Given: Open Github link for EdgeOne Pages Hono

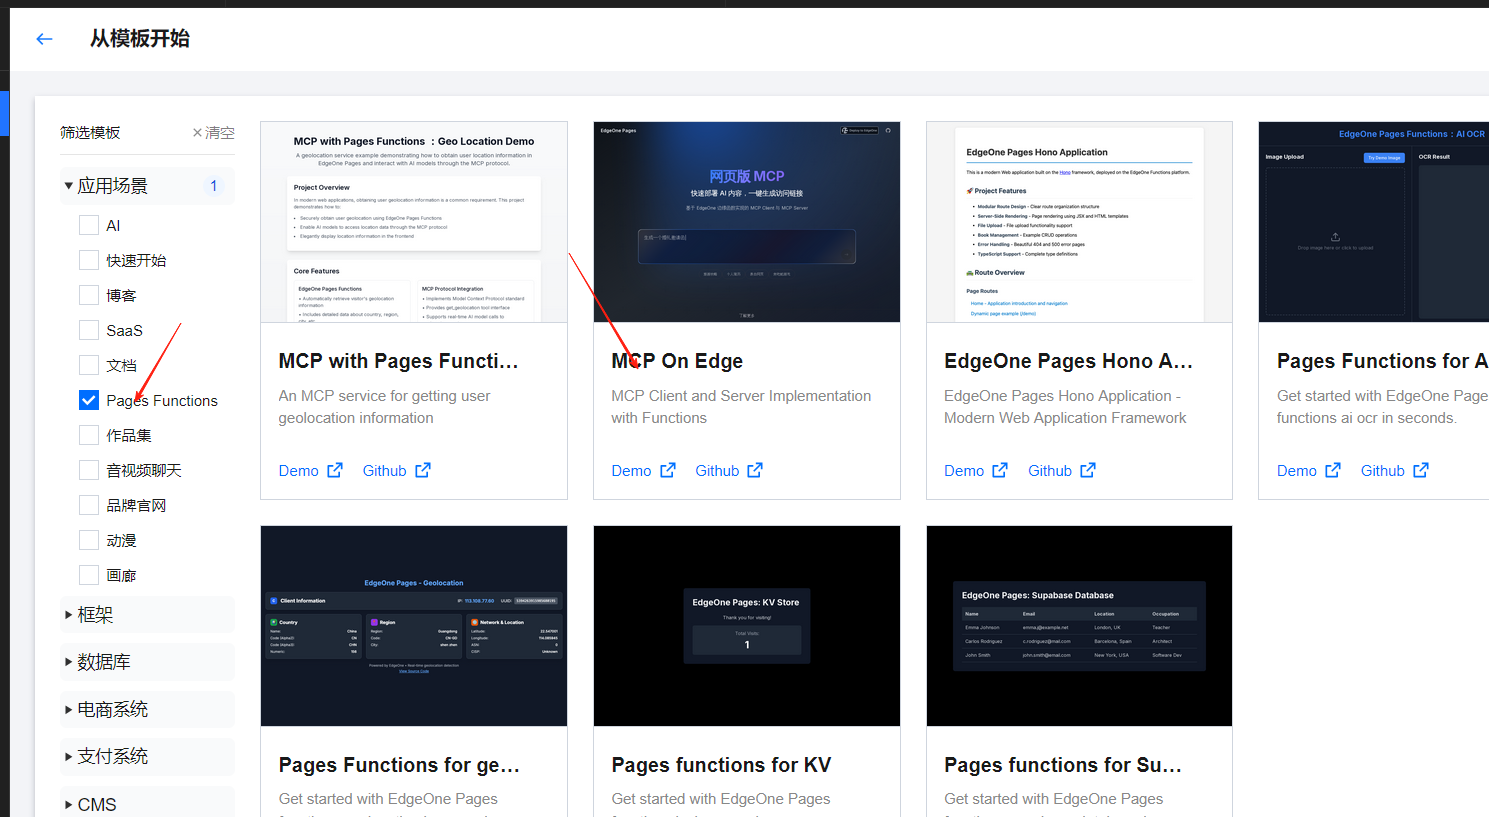Looking at the screenshot, I should pos(1050,471).
